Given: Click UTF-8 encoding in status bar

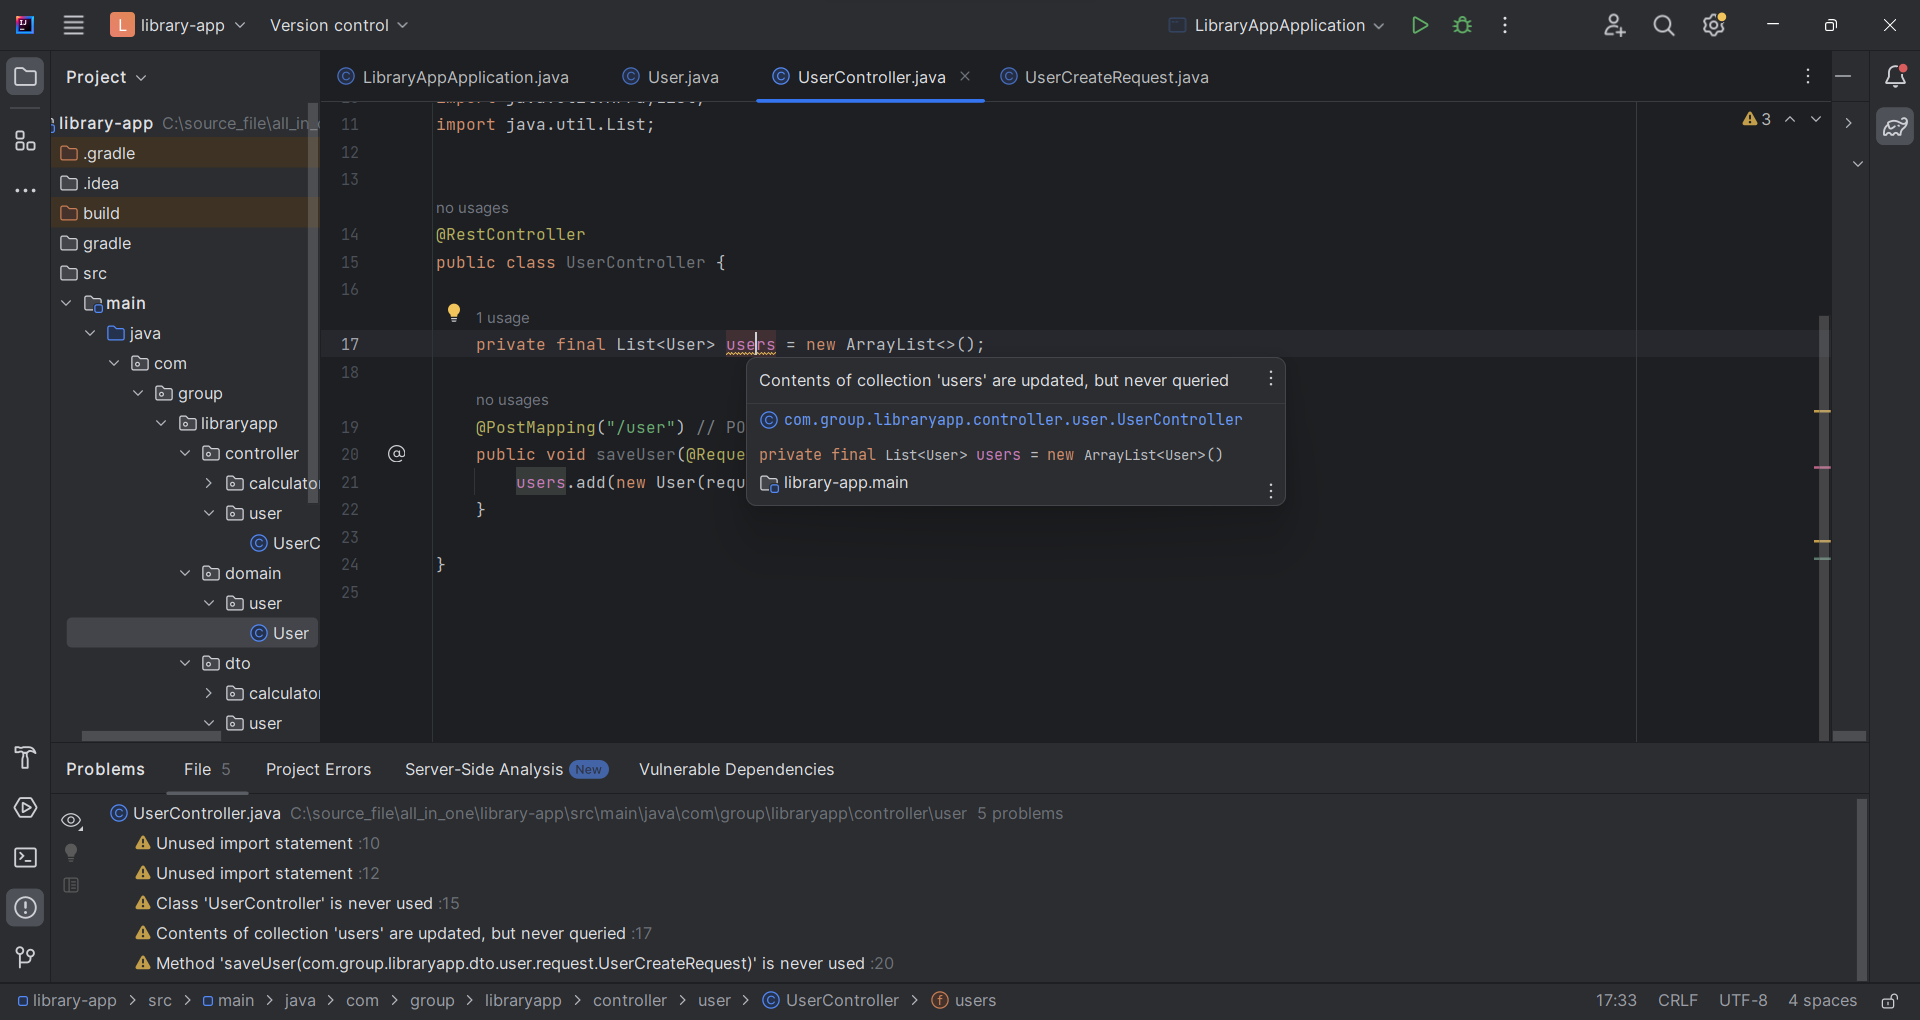Looking at the screenshot, I should coord(1743,1001).
